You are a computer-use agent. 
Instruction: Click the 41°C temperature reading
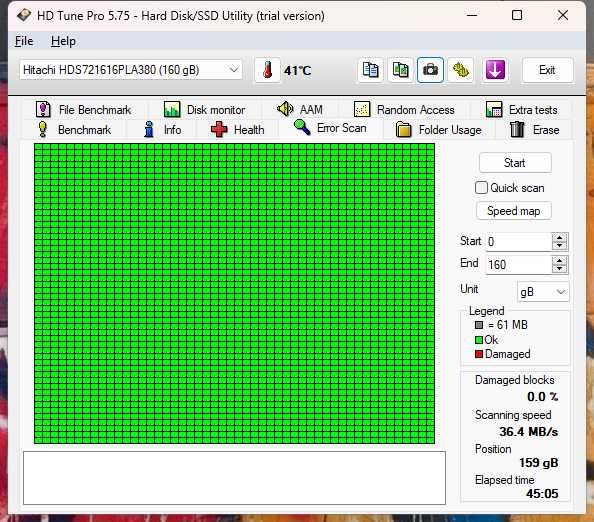[x=298, y=70]
